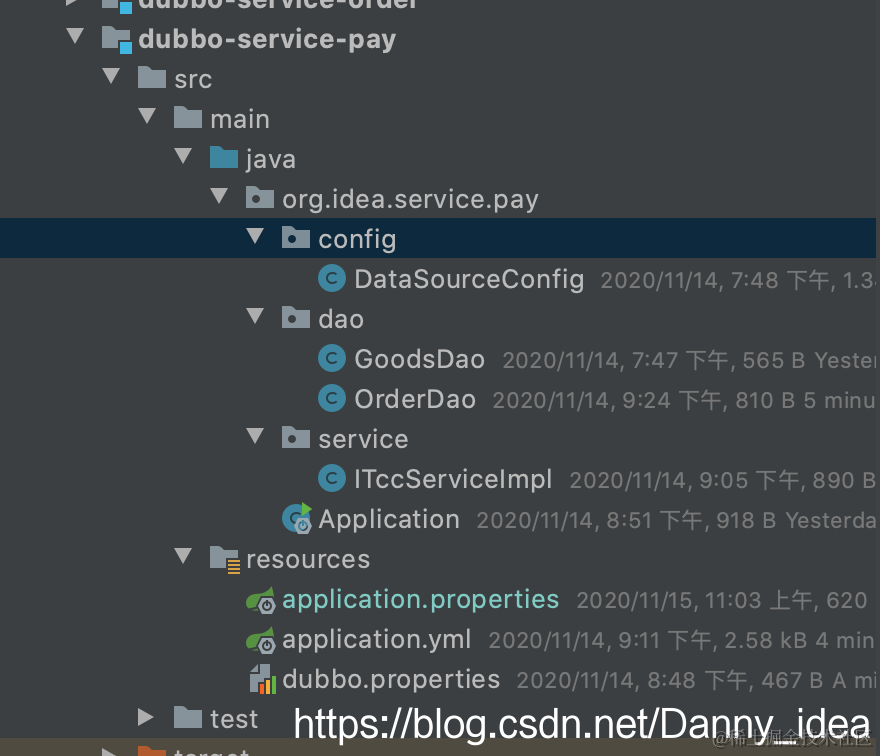
Task: Collapse the dubbo-service-pay module
Action: [x=75, y=36]
